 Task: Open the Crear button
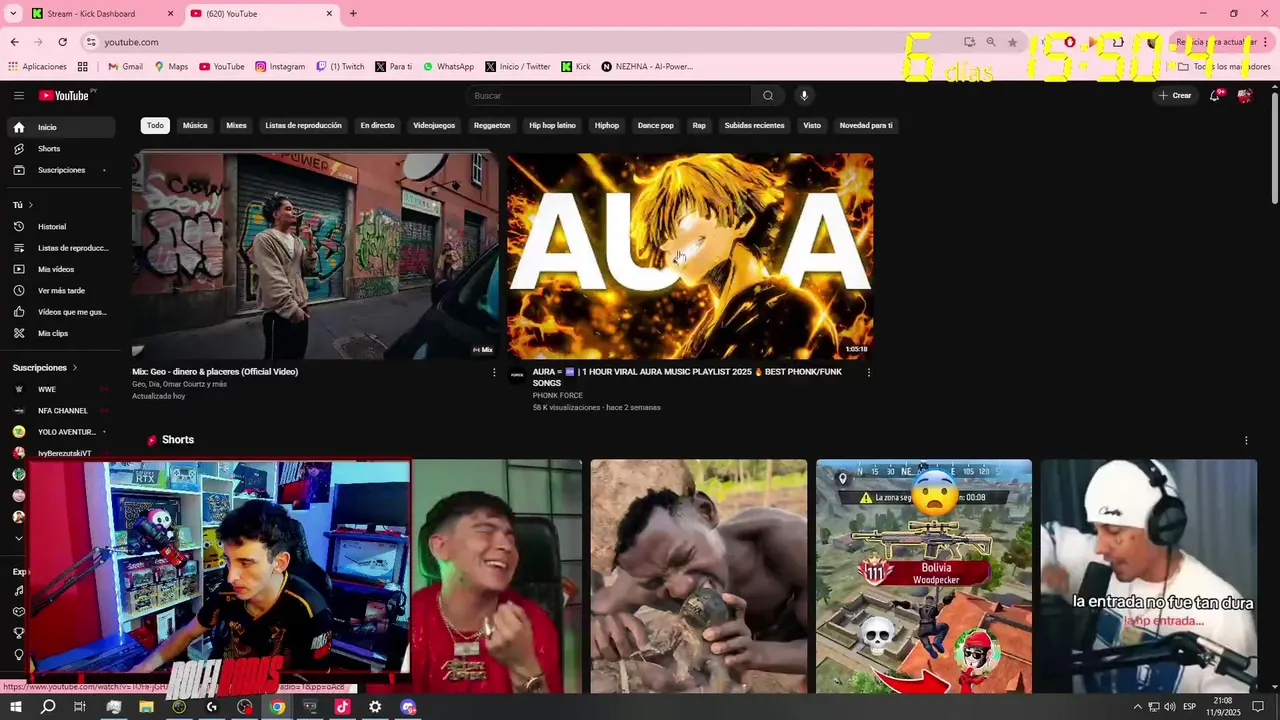click(x=1175, y=95)
